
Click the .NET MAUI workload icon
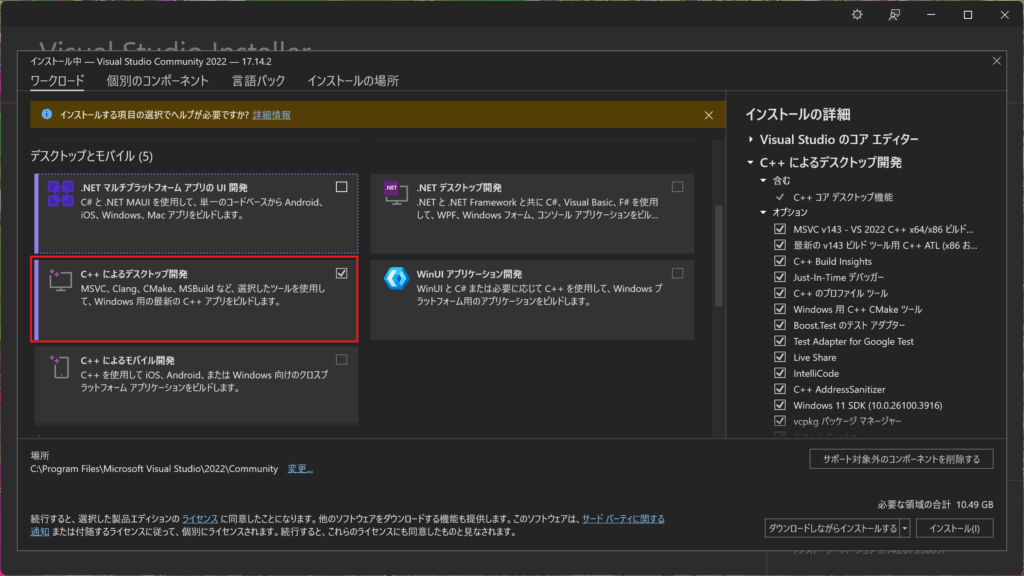(60, 194)
